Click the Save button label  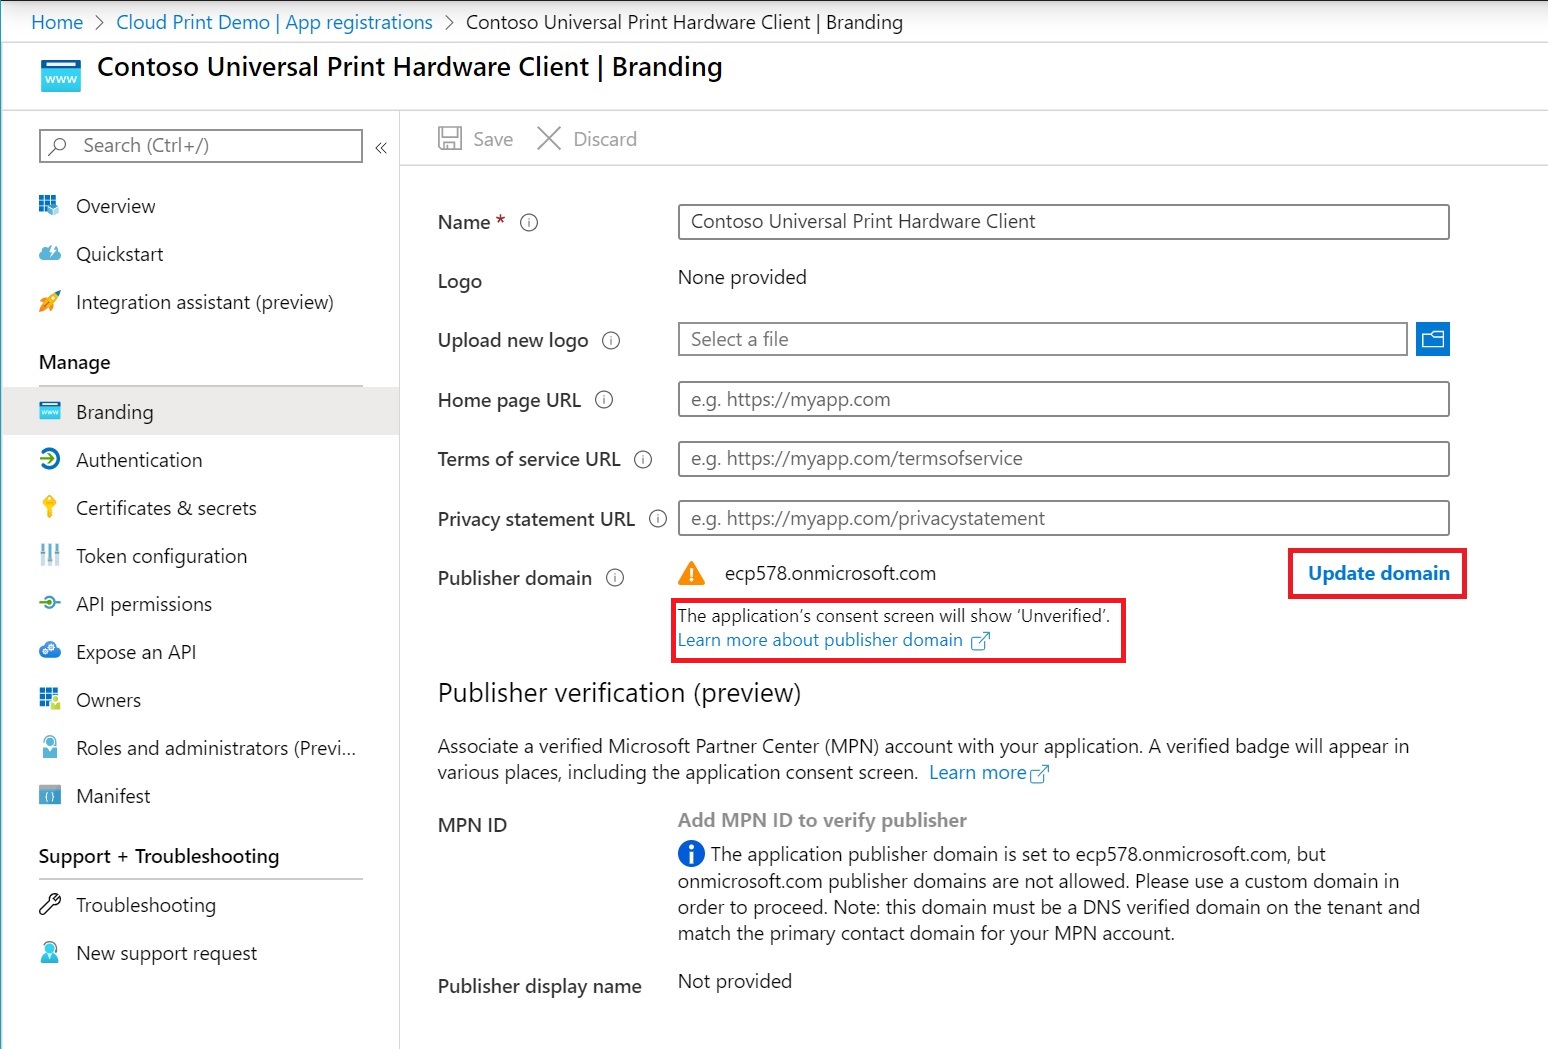[493, 139]
